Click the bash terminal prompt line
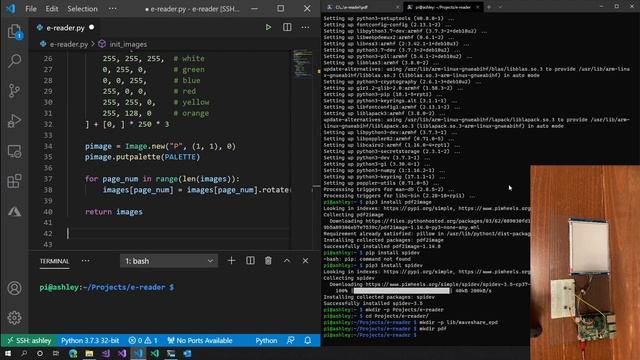Screen dimensions: 640x360 (107, 287)
